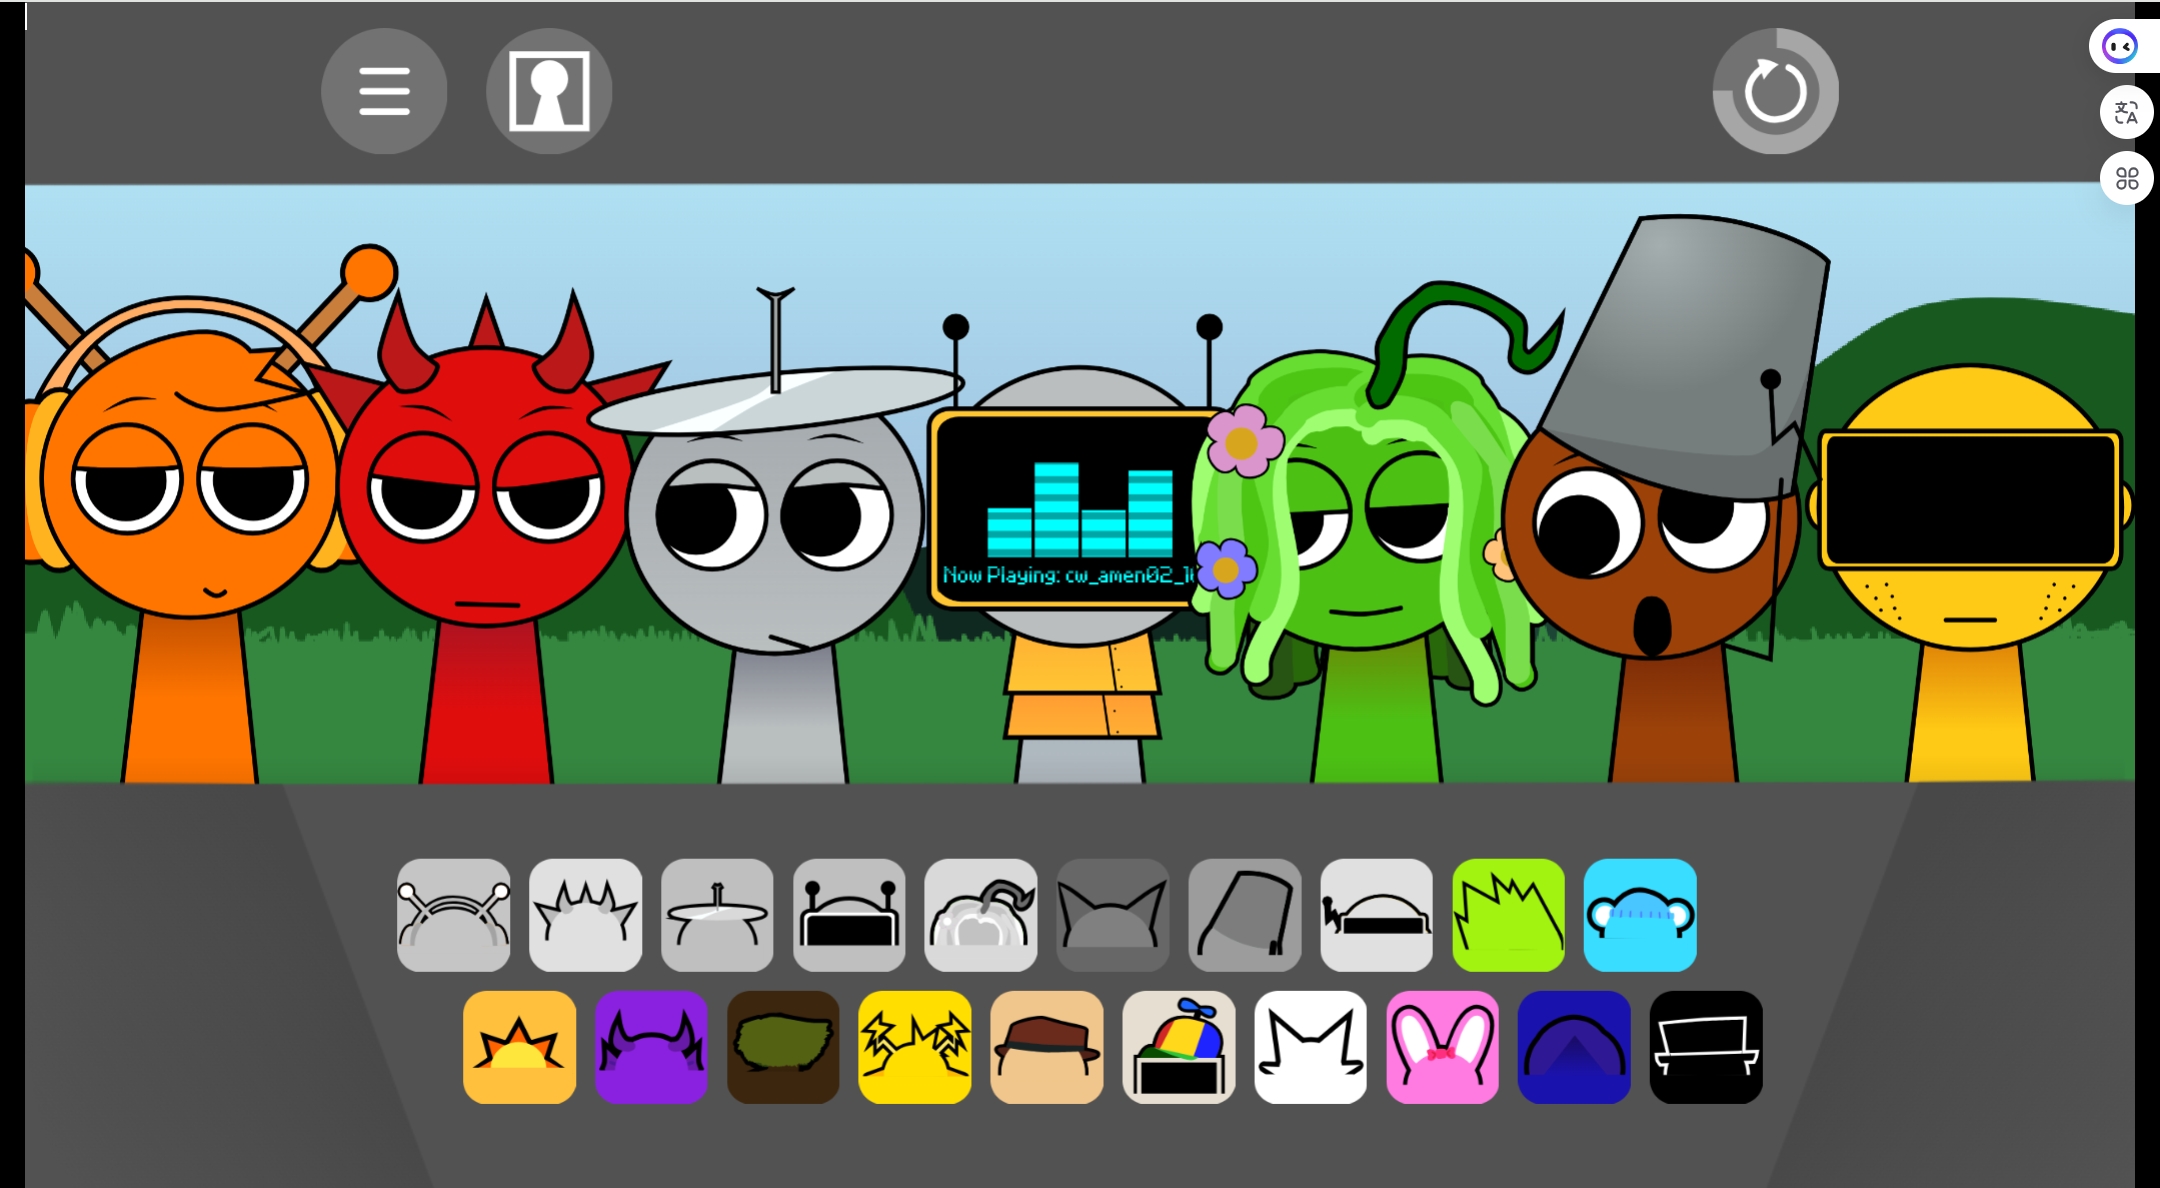Select the tan brown fedora hat icon
The width and height of the screenshot is (2160, 1188).
coord(1047,1047)
